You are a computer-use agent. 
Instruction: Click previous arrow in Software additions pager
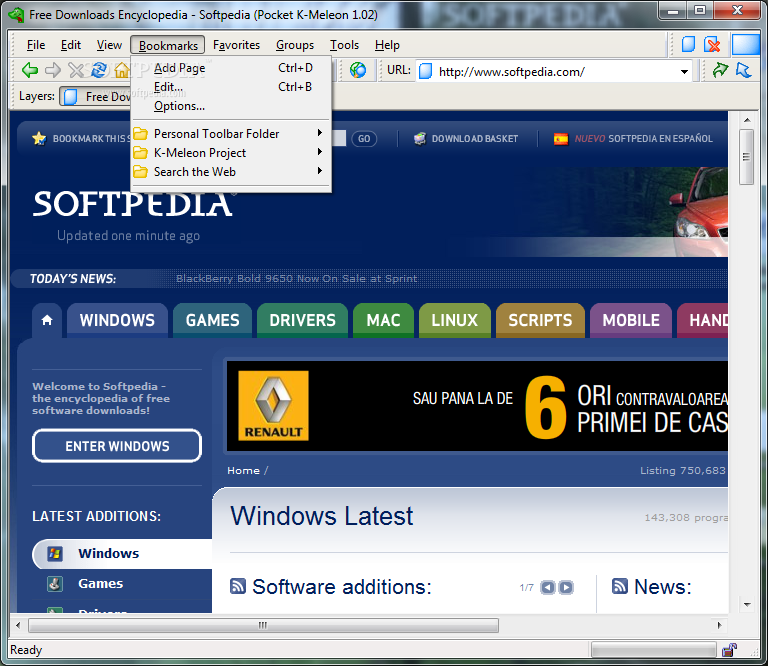(548, 587)
